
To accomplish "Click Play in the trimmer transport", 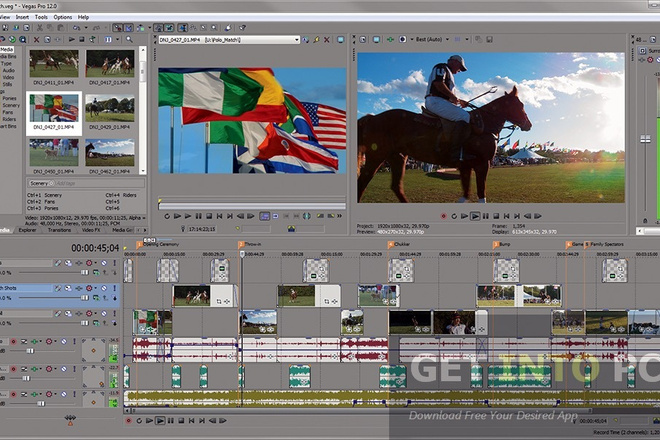I will pos(188,216).
